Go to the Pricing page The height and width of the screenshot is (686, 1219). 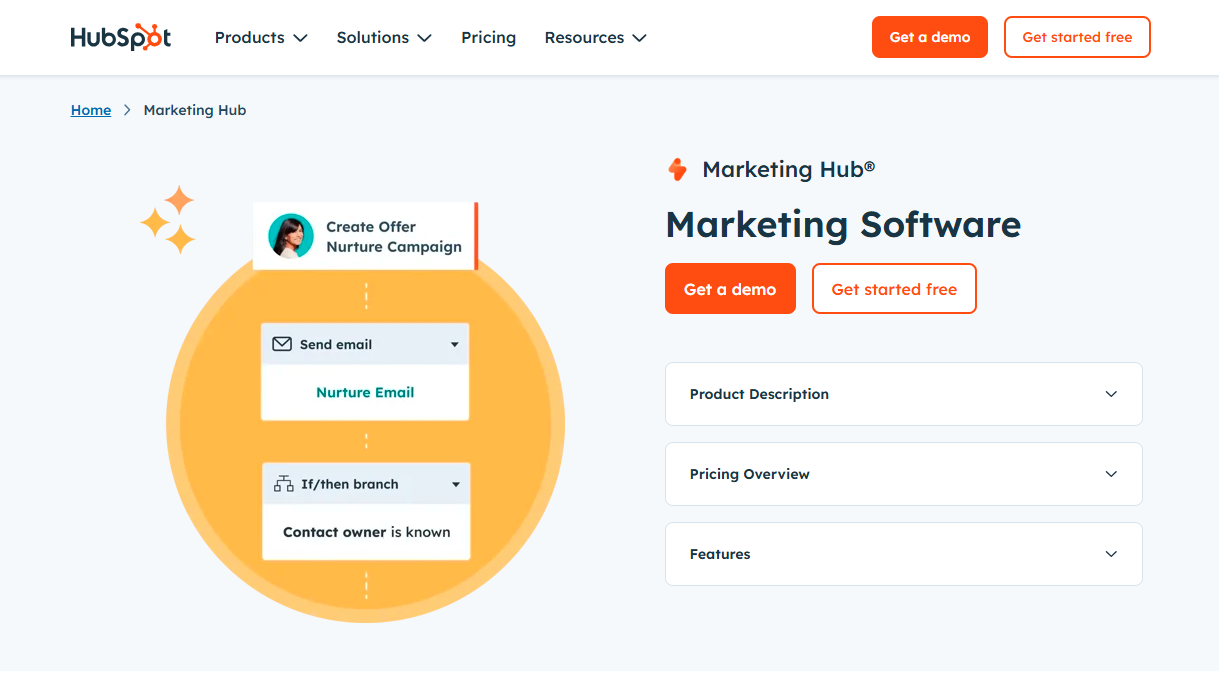click(x=488, y=37)
